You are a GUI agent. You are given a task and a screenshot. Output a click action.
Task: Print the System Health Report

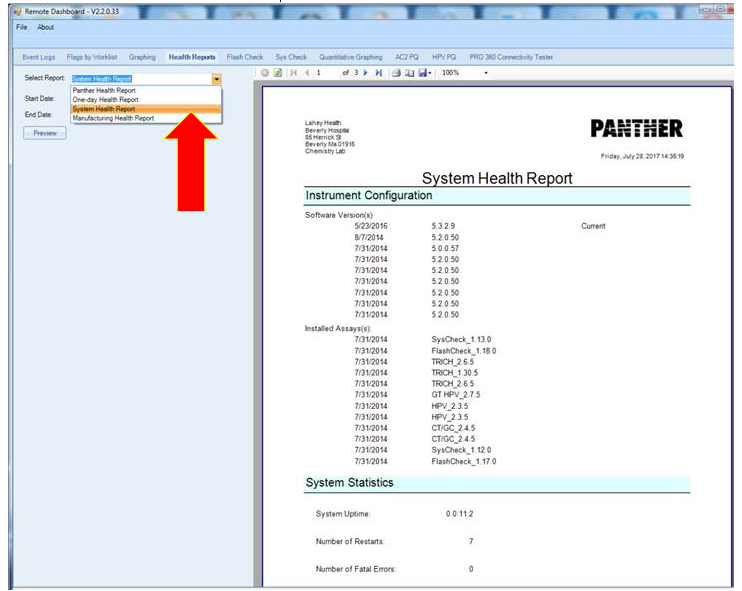396,73
